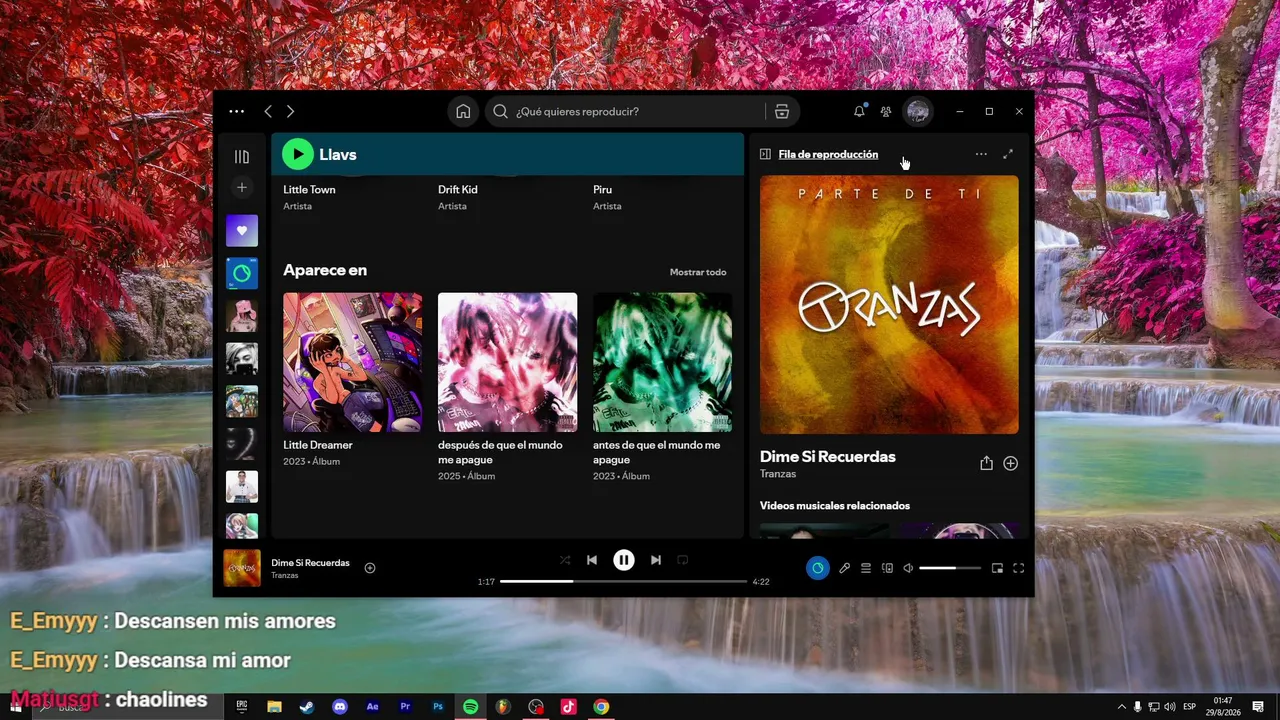Expand the Now Playing view
The width and height of the screenshot is (1280, 720).
point(1008,154)
